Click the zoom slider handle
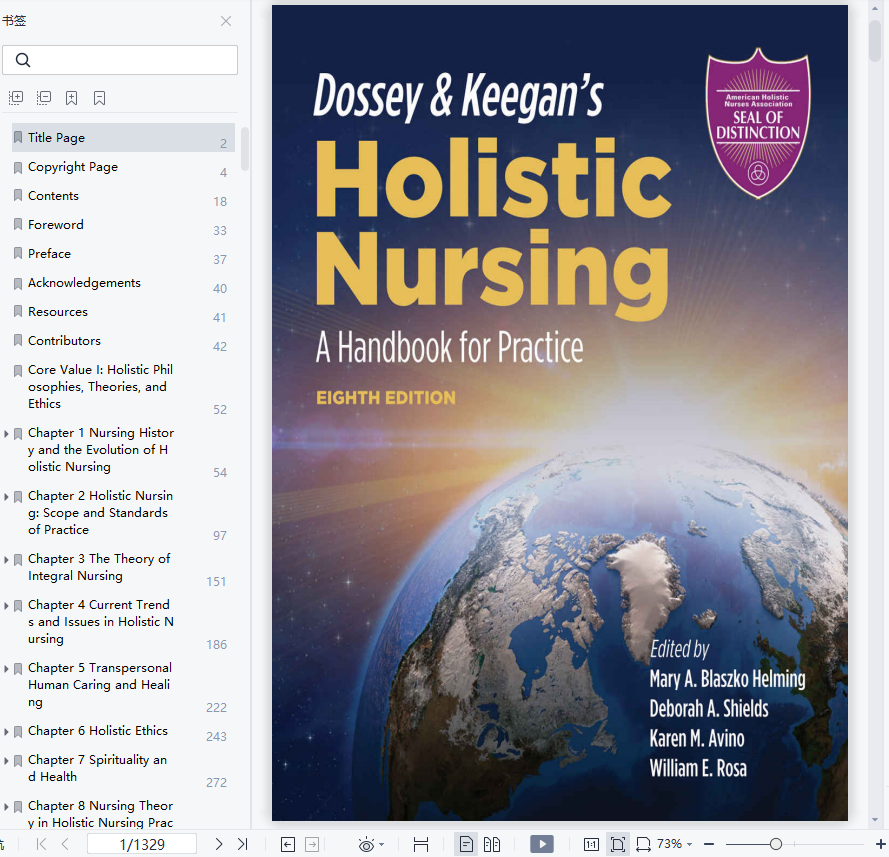The height and width of the screenshot is (857, 889). [x=776, y=845]
